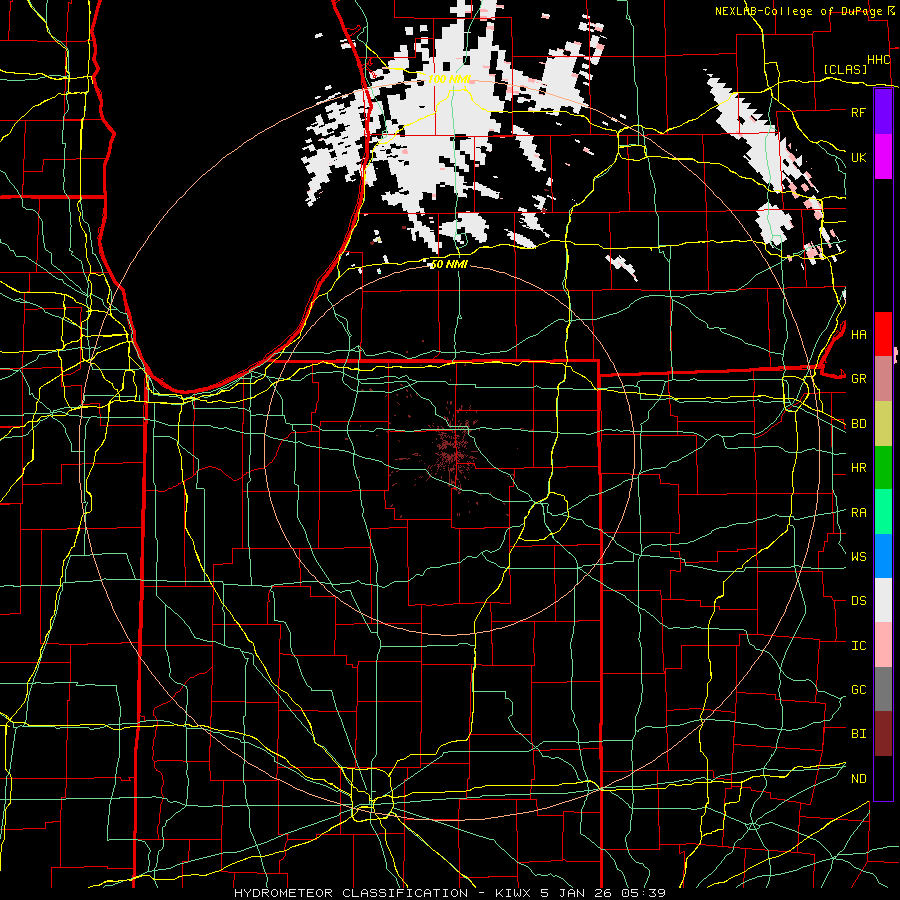900x900 pixels.
Task: Click the '50 NMI' range ring label
Action: point(449,264)
